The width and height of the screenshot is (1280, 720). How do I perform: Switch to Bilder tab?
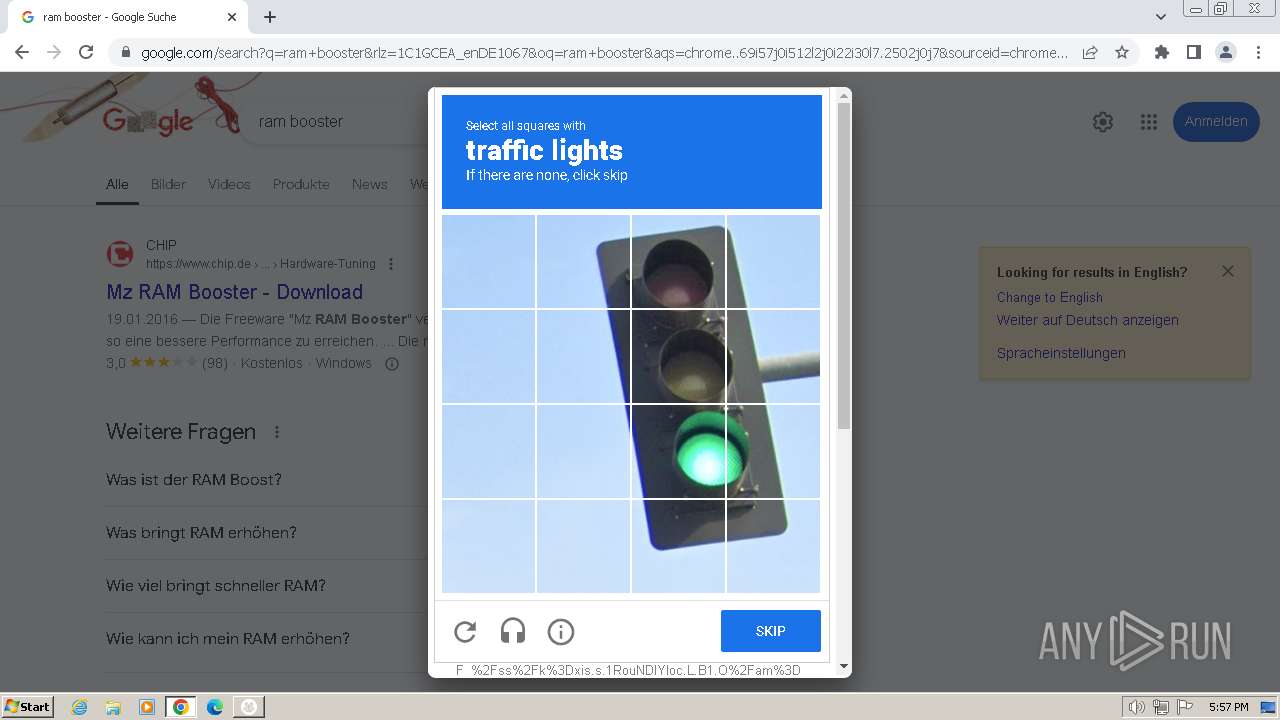coord(168,184)
